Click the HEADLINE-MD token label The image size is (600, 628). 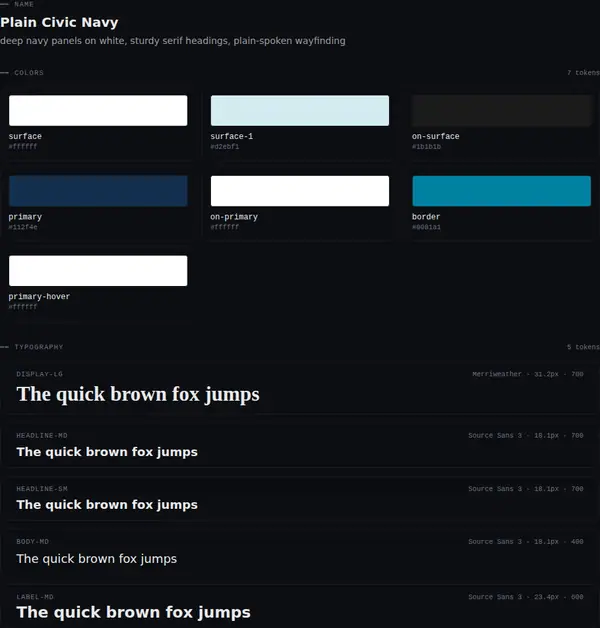(x=42, y=435)
